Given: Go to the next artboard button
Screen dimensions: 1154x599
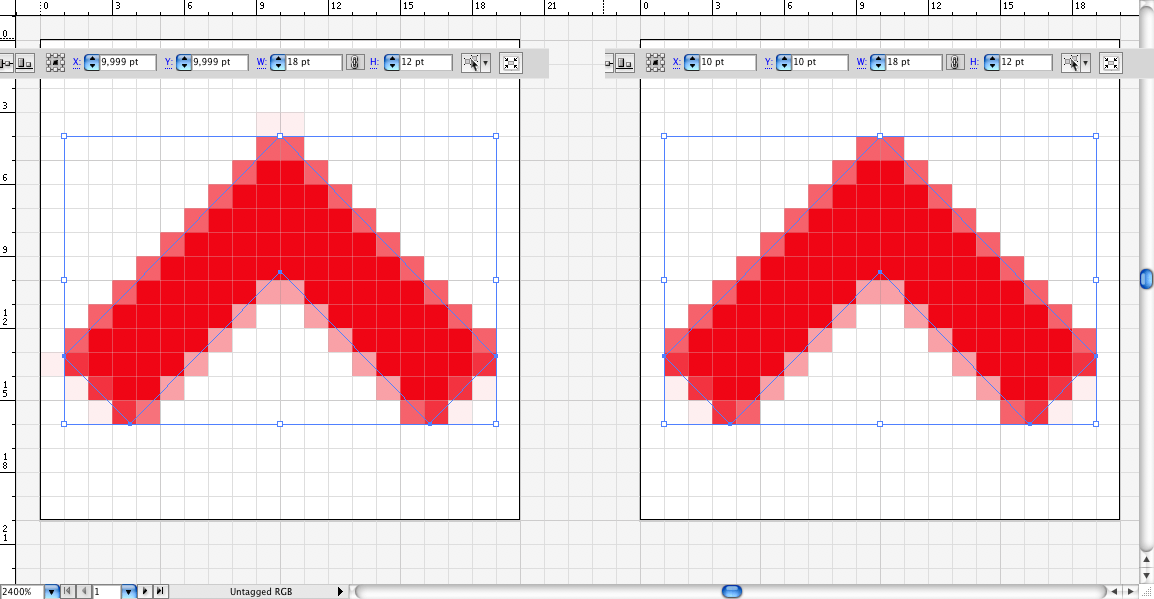Looking at the screenshot, I should (145, 591).
